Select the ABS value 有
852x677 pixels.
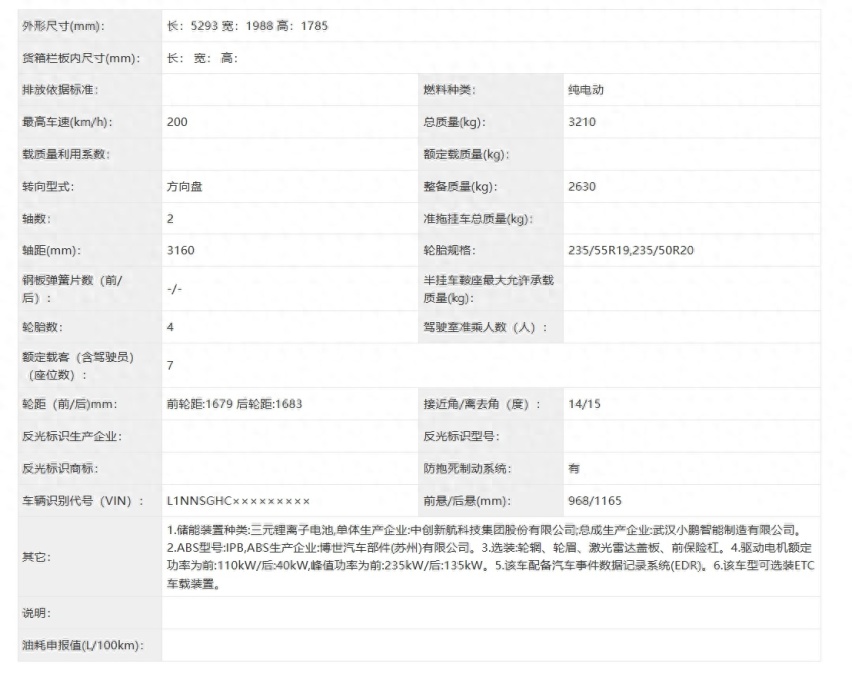click(574, 468)
